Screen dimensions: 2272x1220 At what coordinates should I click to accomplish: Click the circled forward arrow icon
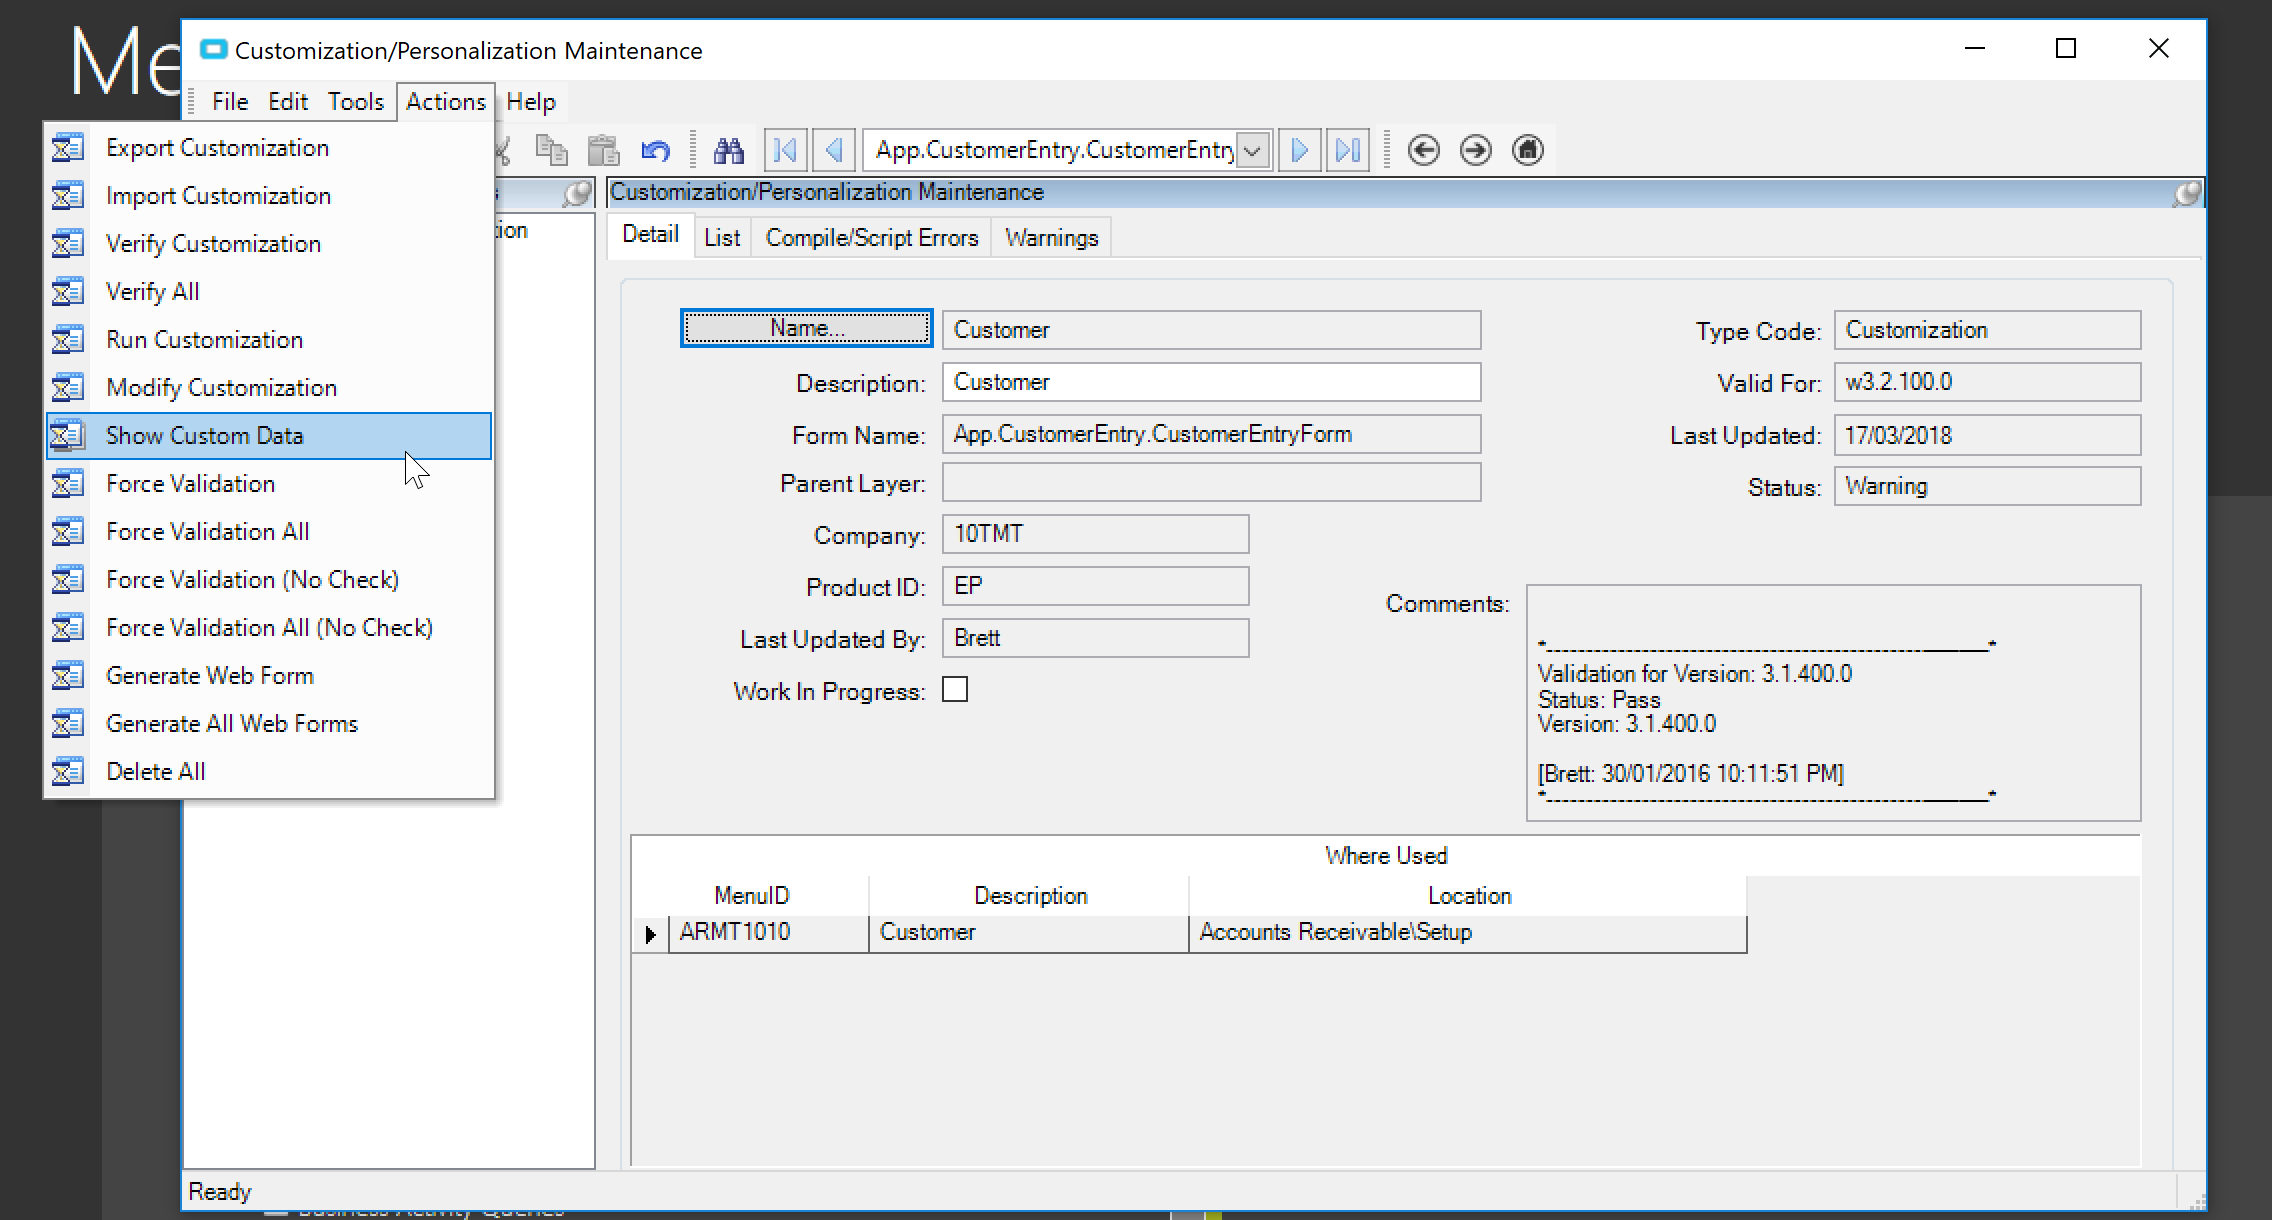(1475, 151)
